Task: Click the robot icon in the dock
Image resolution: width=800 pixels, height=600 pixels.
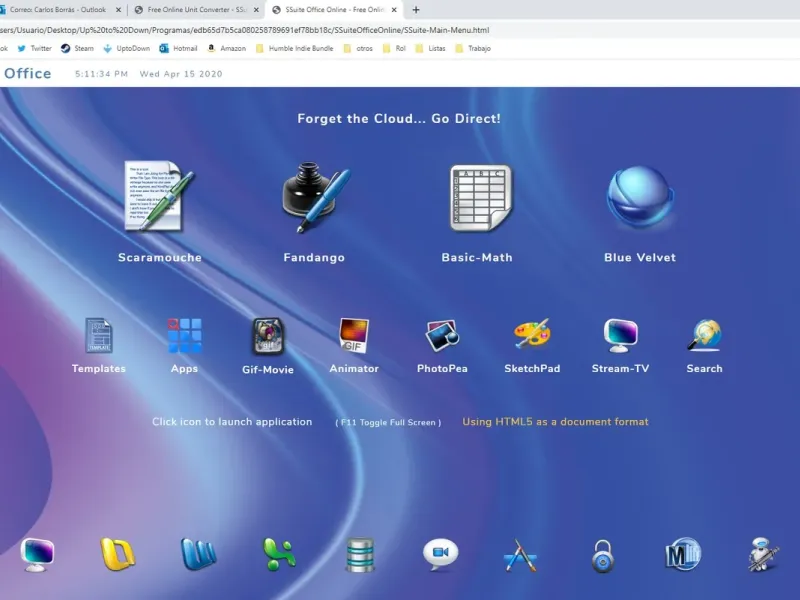Action: click(763, 555)
